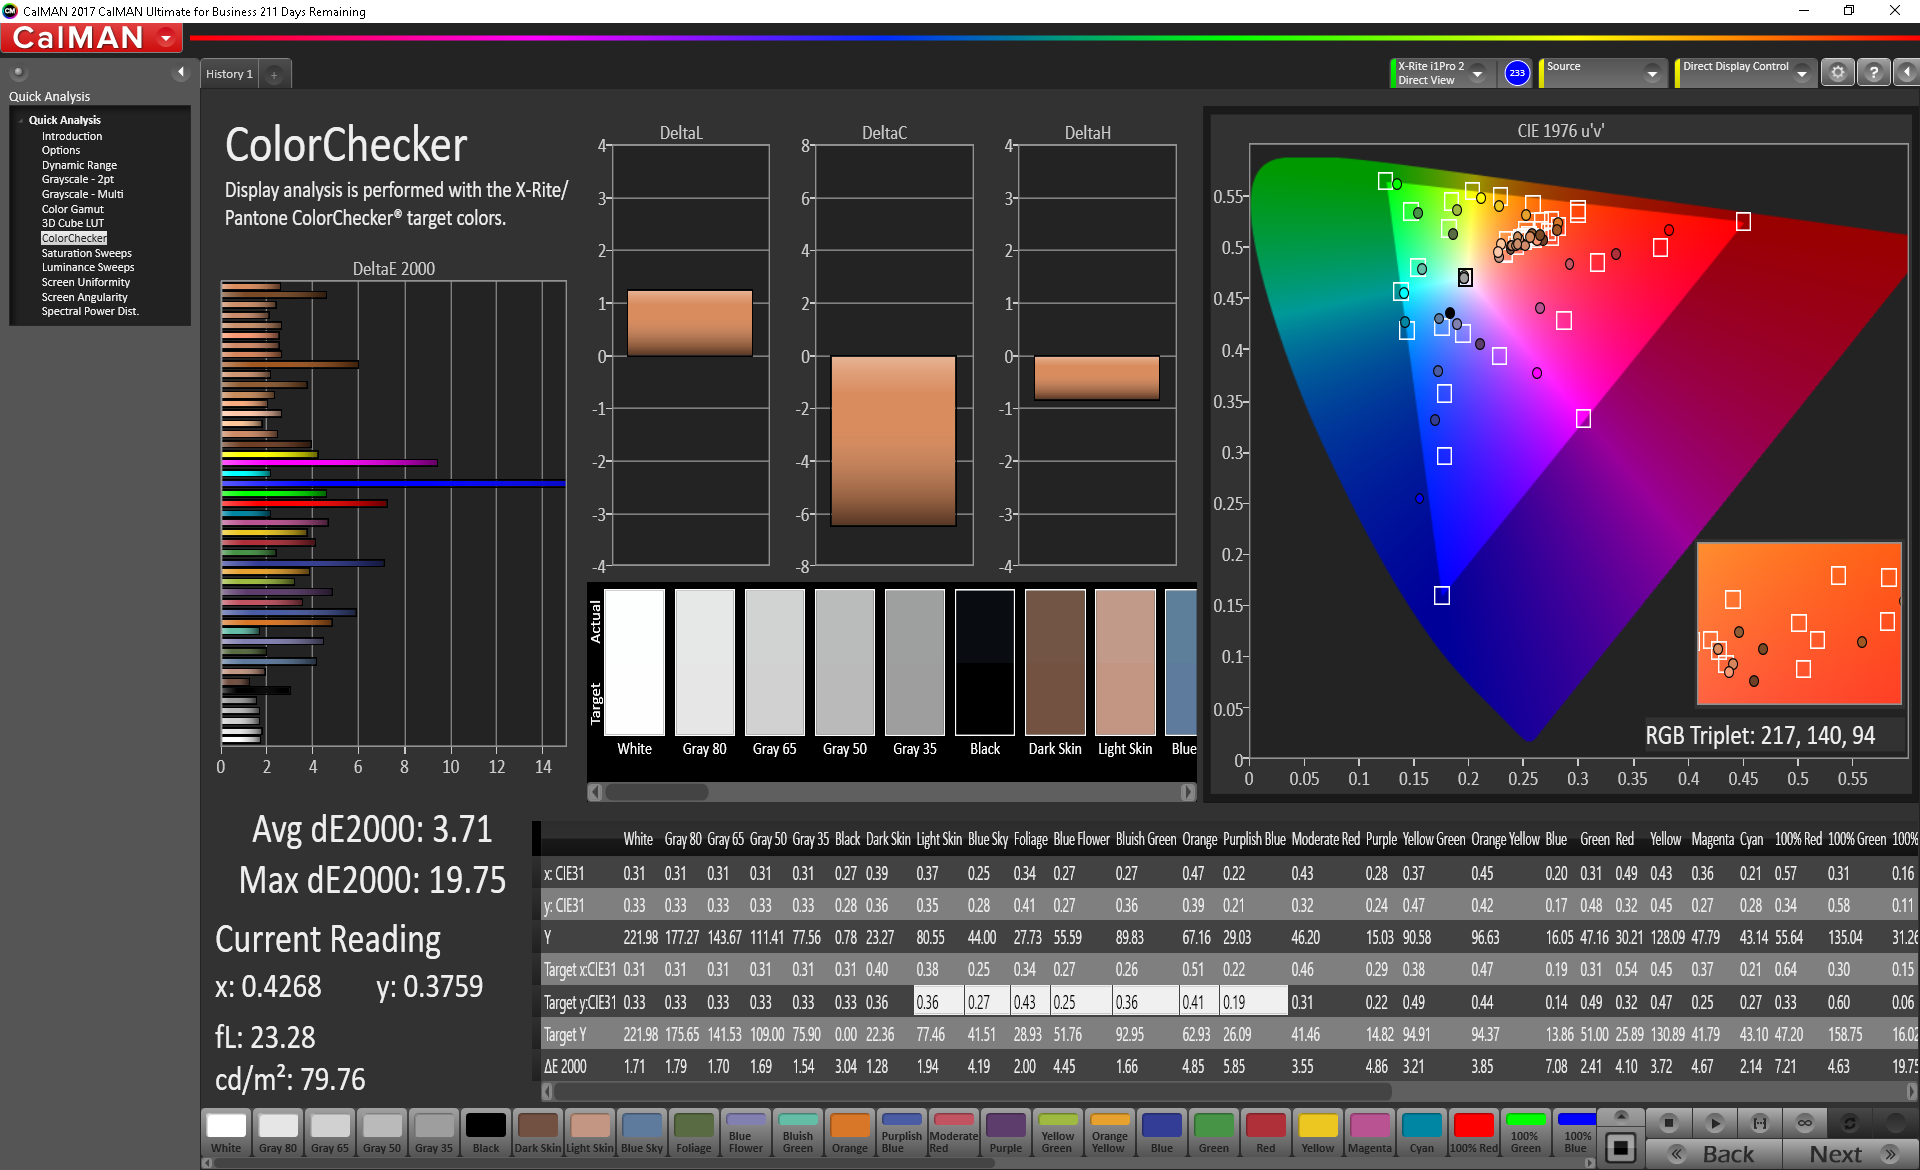1920x1170 pixels.
Task: Click the swatch comparison horizontal scrollbar
Action: pyautogui.click(x=656, y=792)
